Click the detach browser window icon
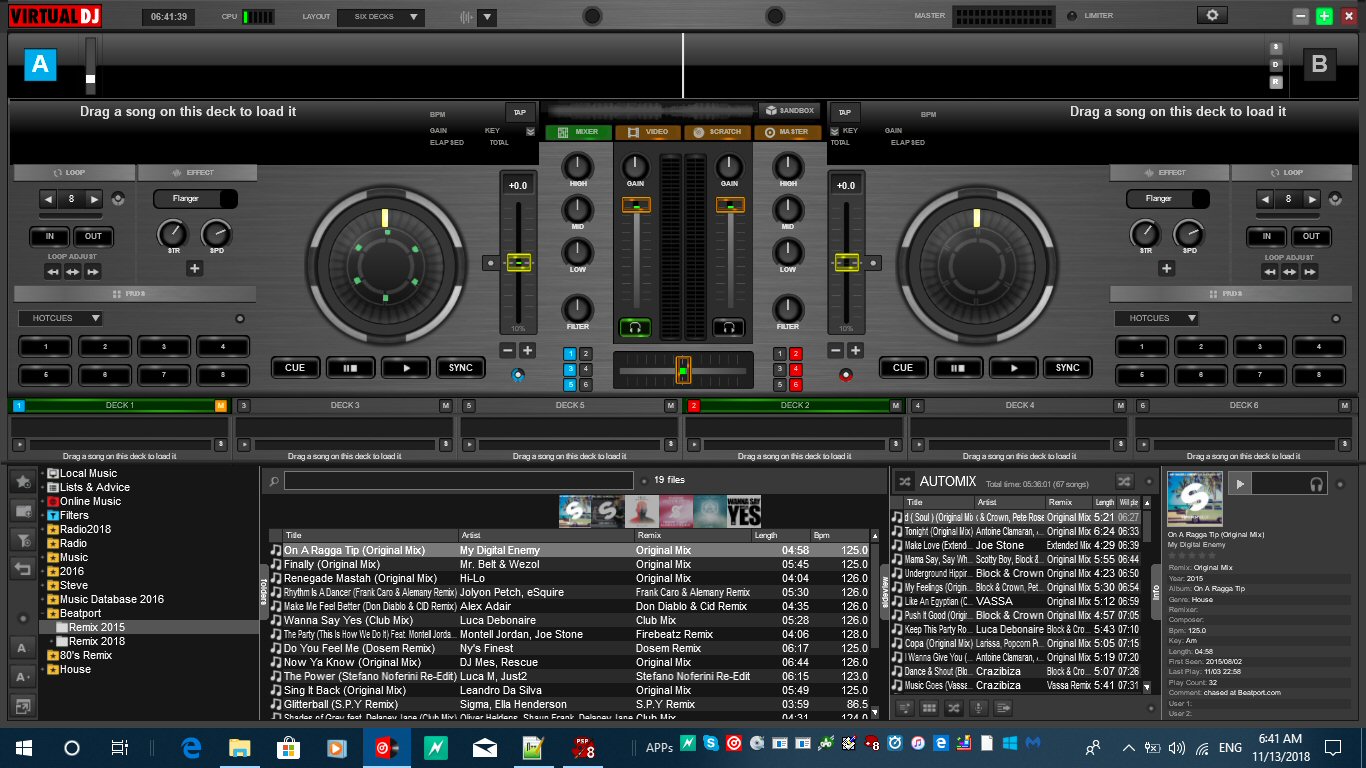The image size is (1366, 768). click(22, 706)
